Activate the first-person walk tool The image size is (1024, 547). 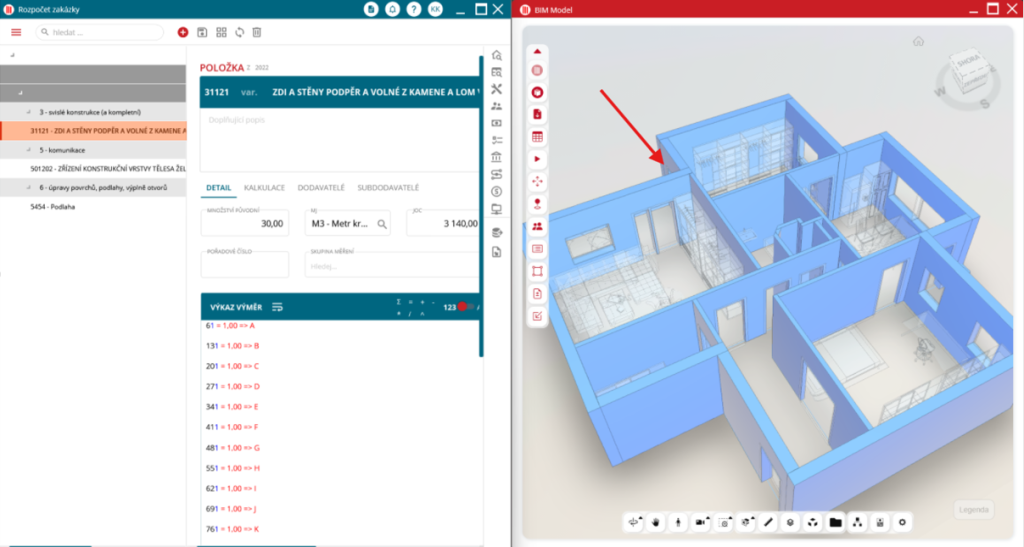coord(678,522)
